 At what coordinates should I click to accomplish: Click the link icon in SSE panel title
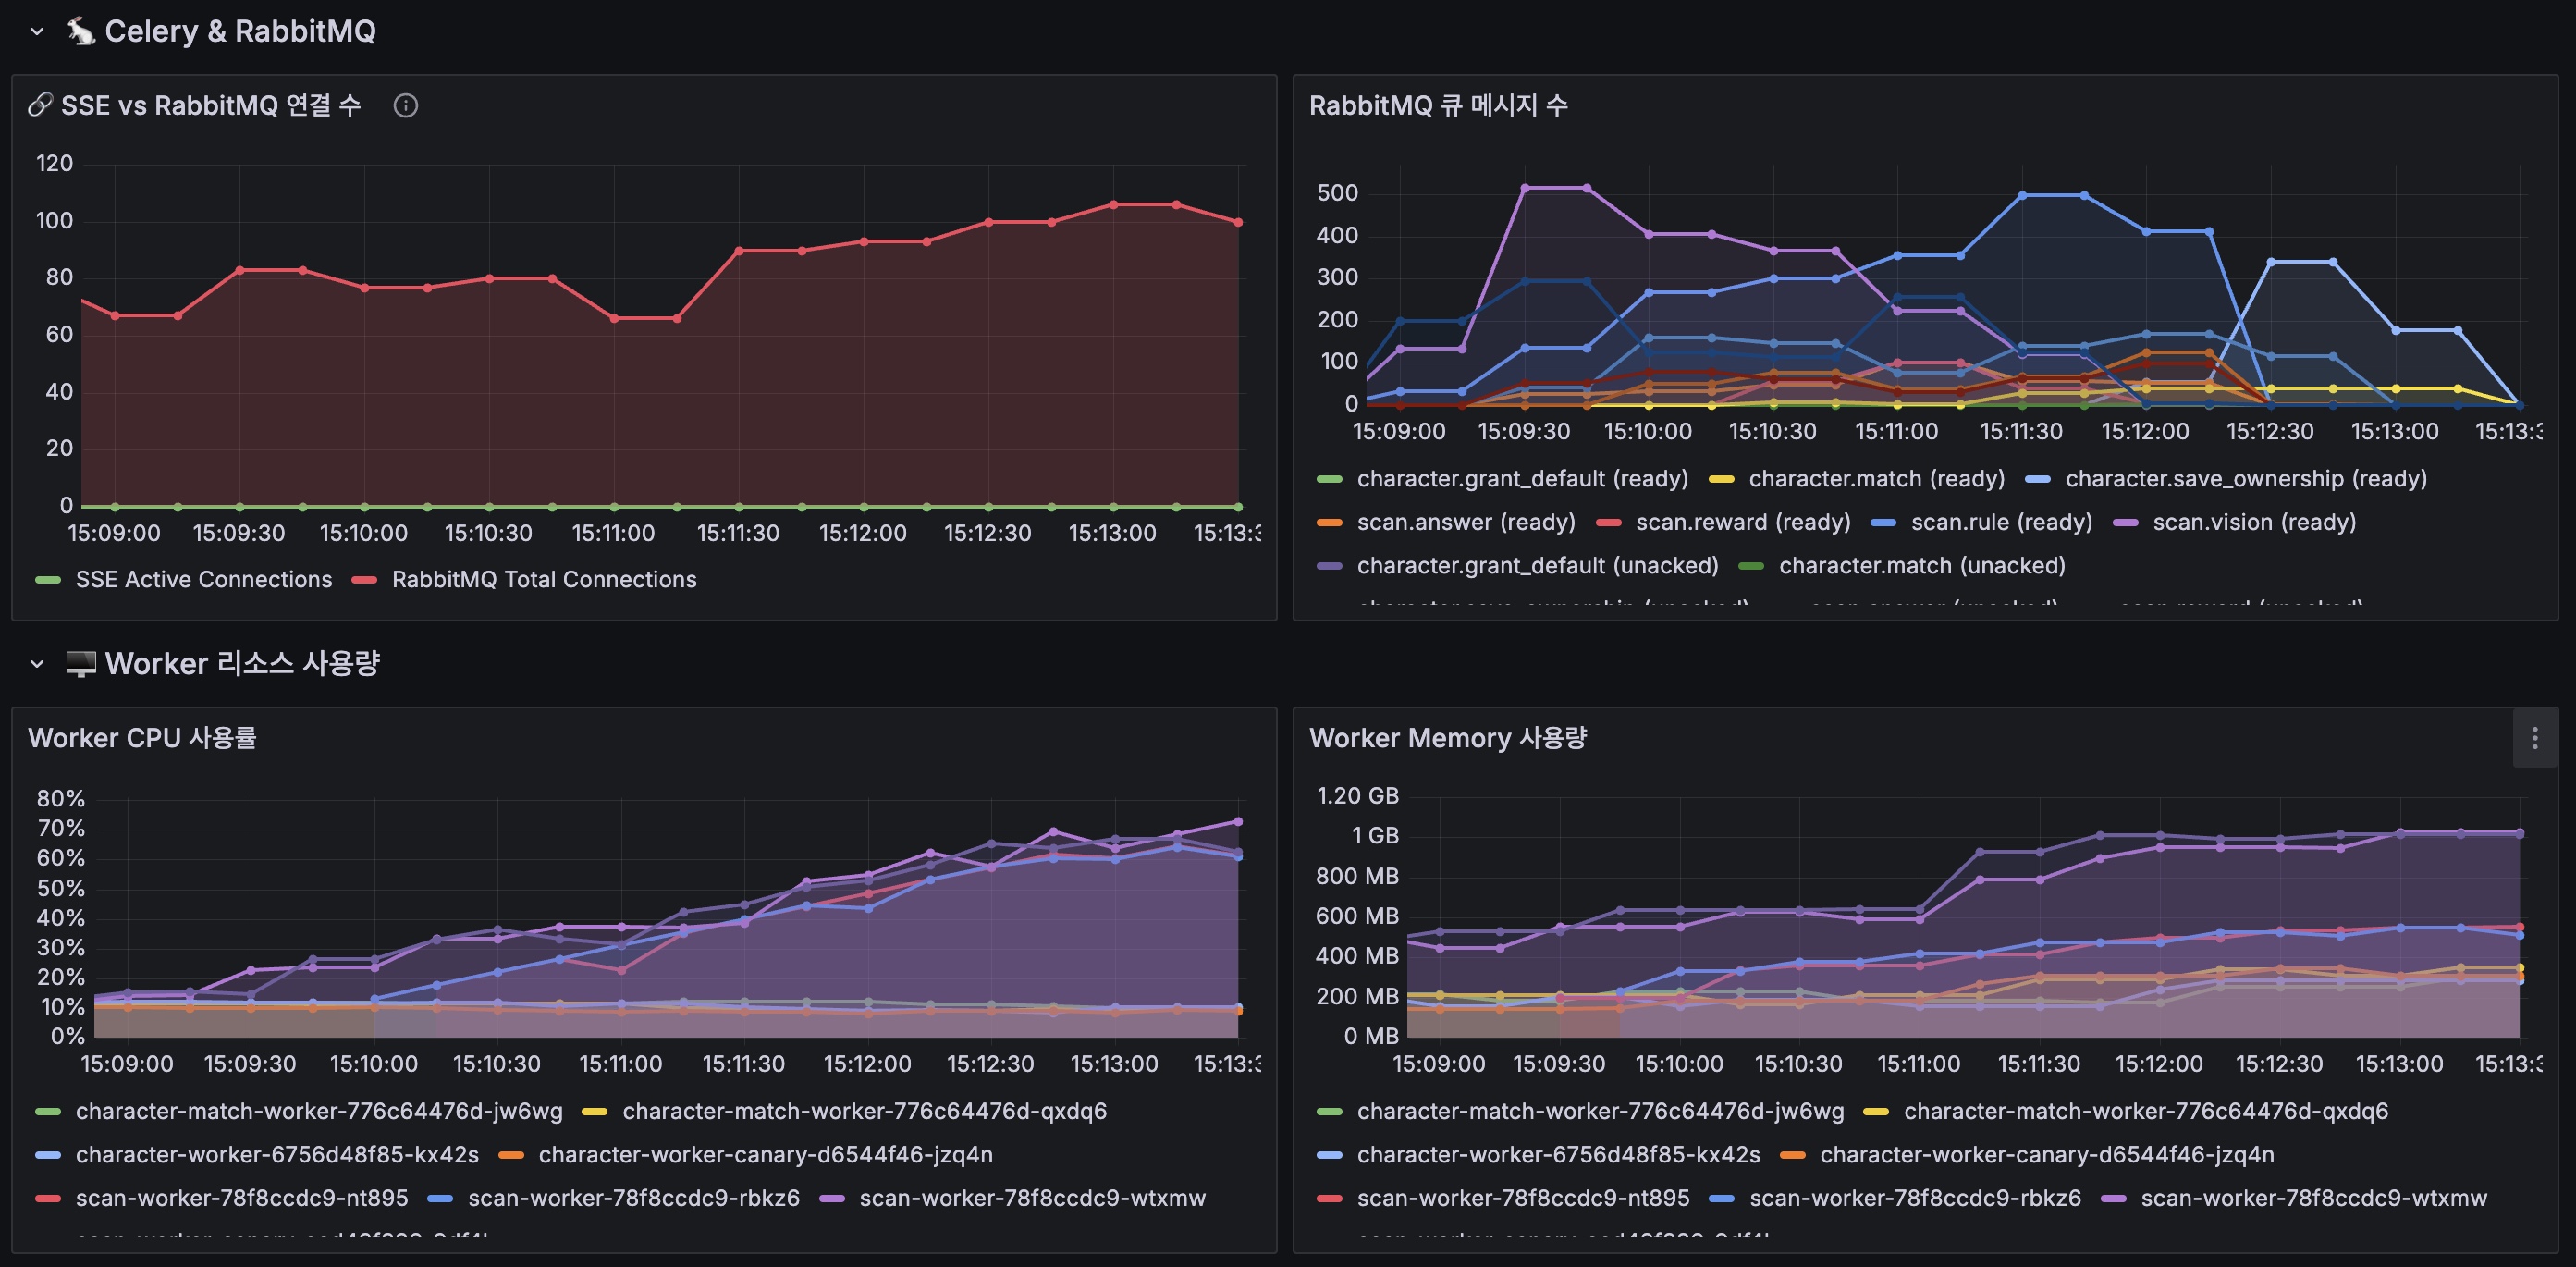(40, 105)
